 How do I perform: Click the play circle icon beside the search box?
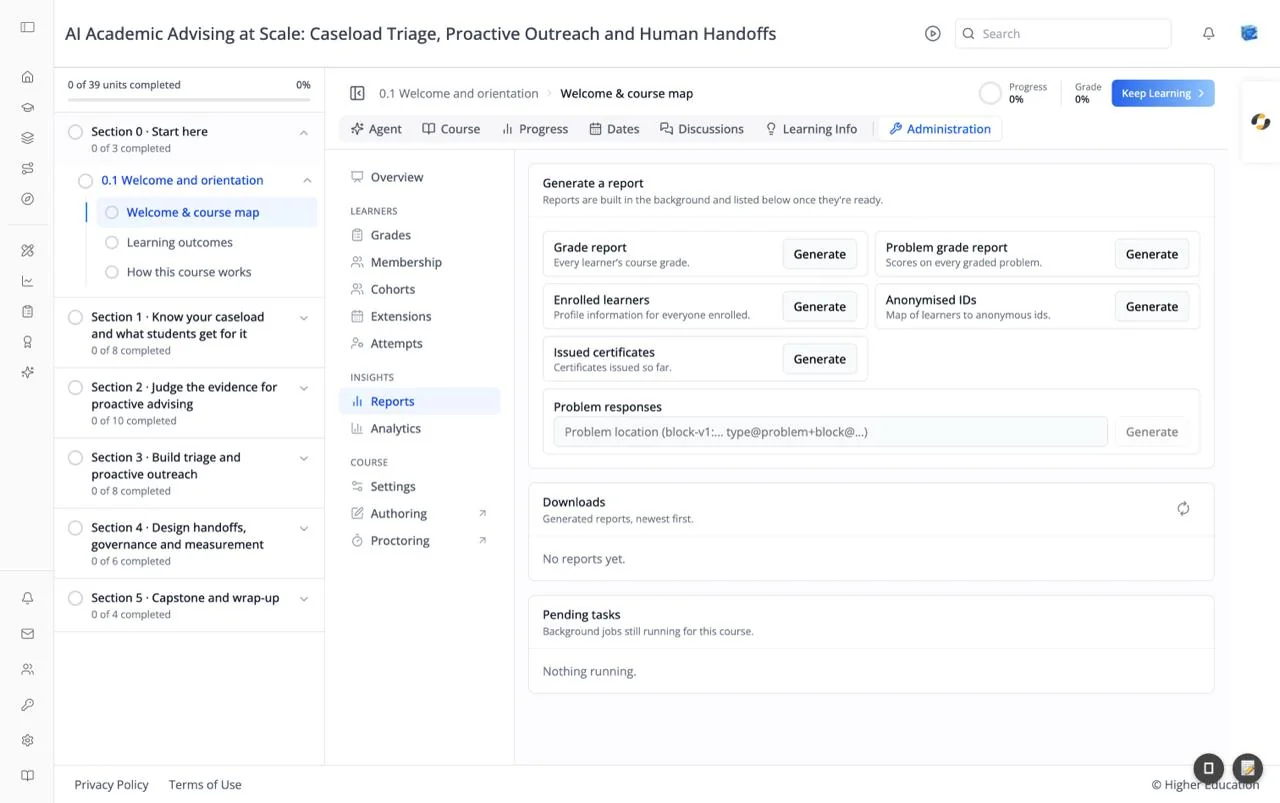pos(933,34)
